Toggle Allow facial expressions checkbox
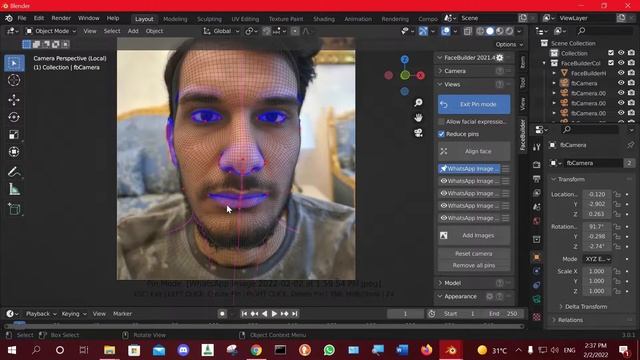 click(x=441, y=122)
